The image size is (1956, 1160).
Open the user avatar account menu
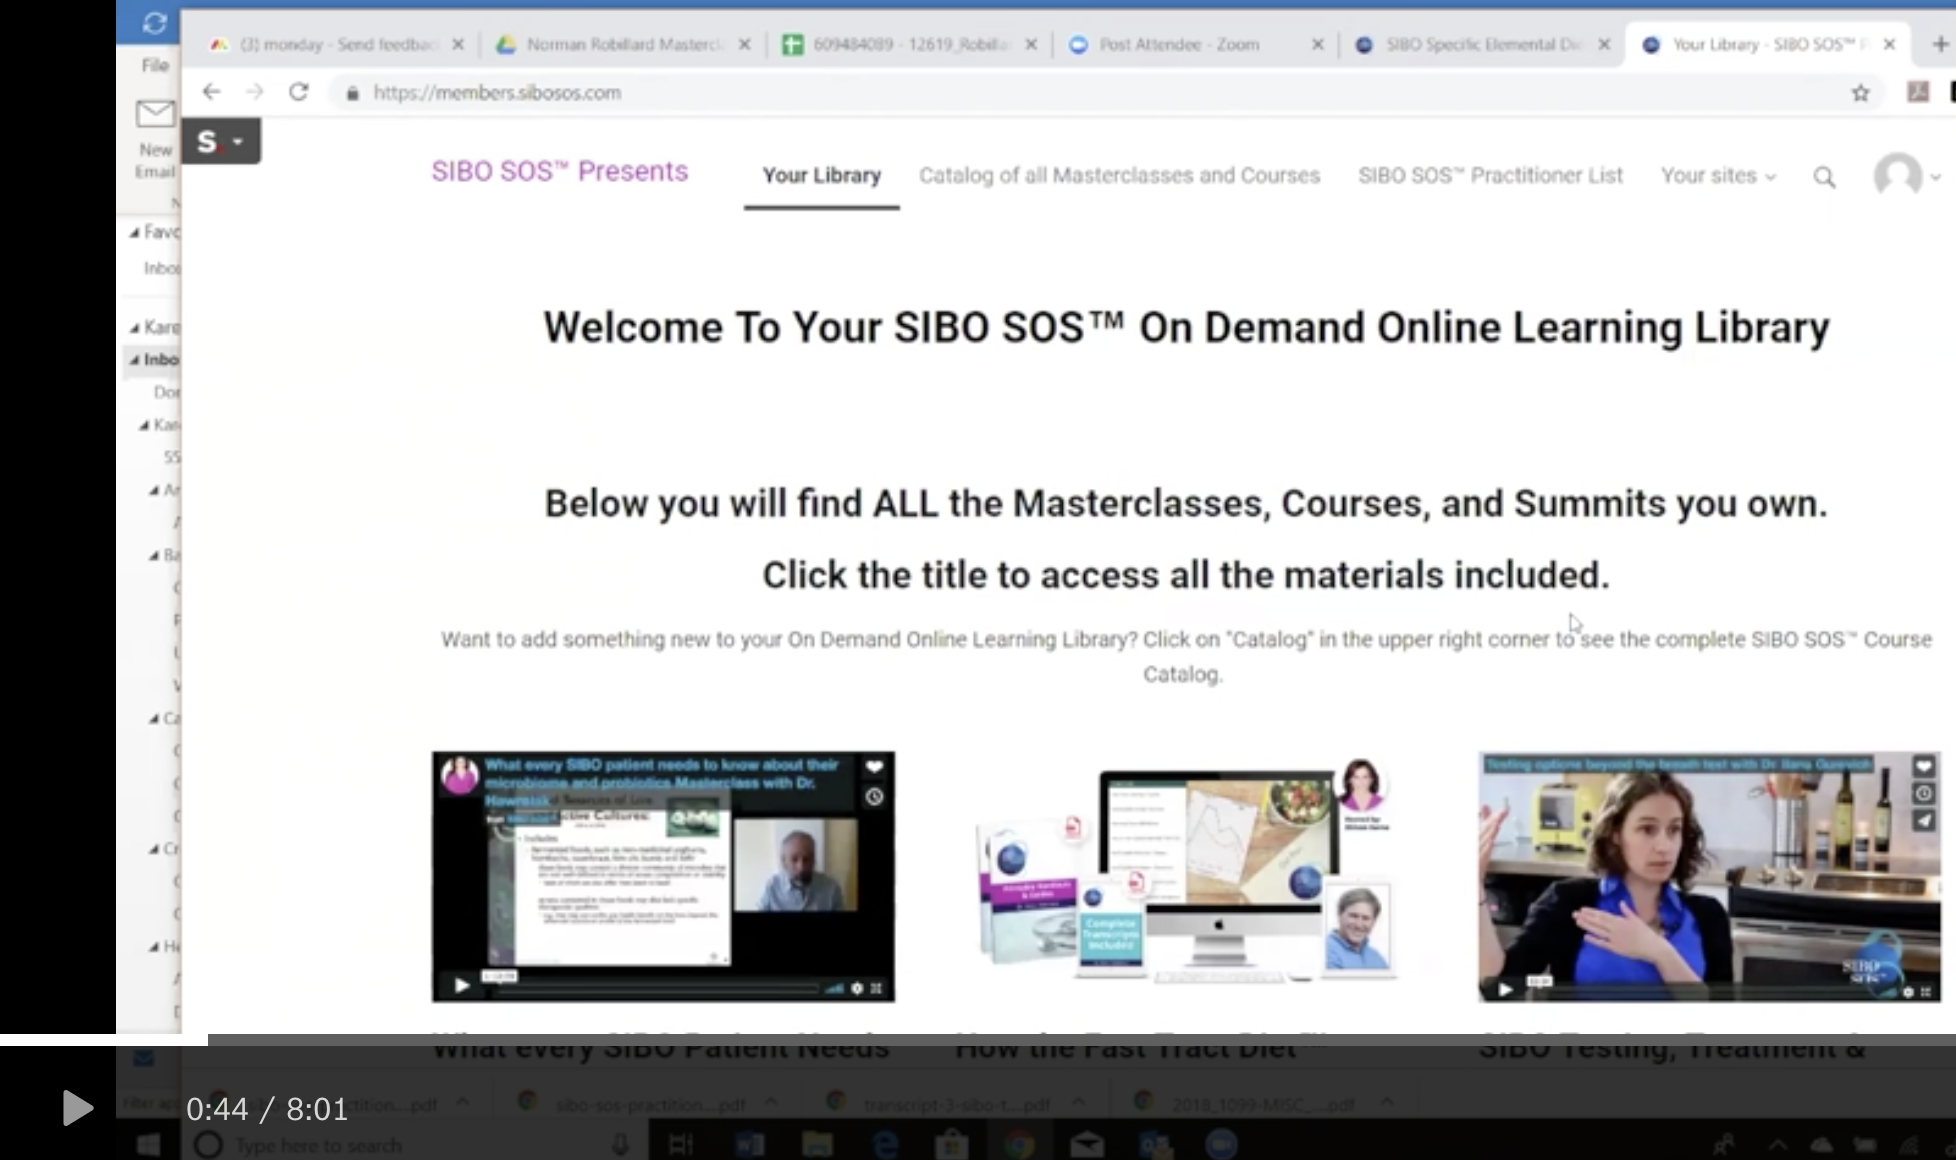click(x=1906, y=175)
